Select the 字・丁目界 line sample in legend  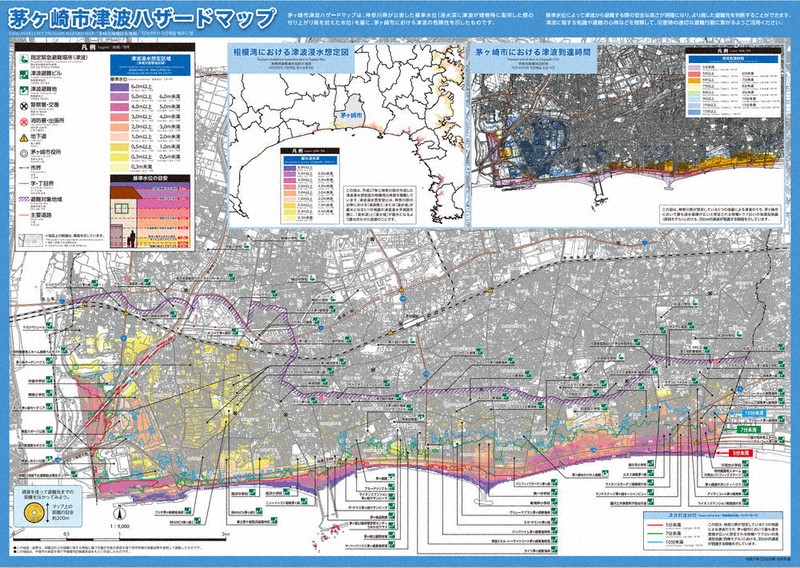coord(23,183)
